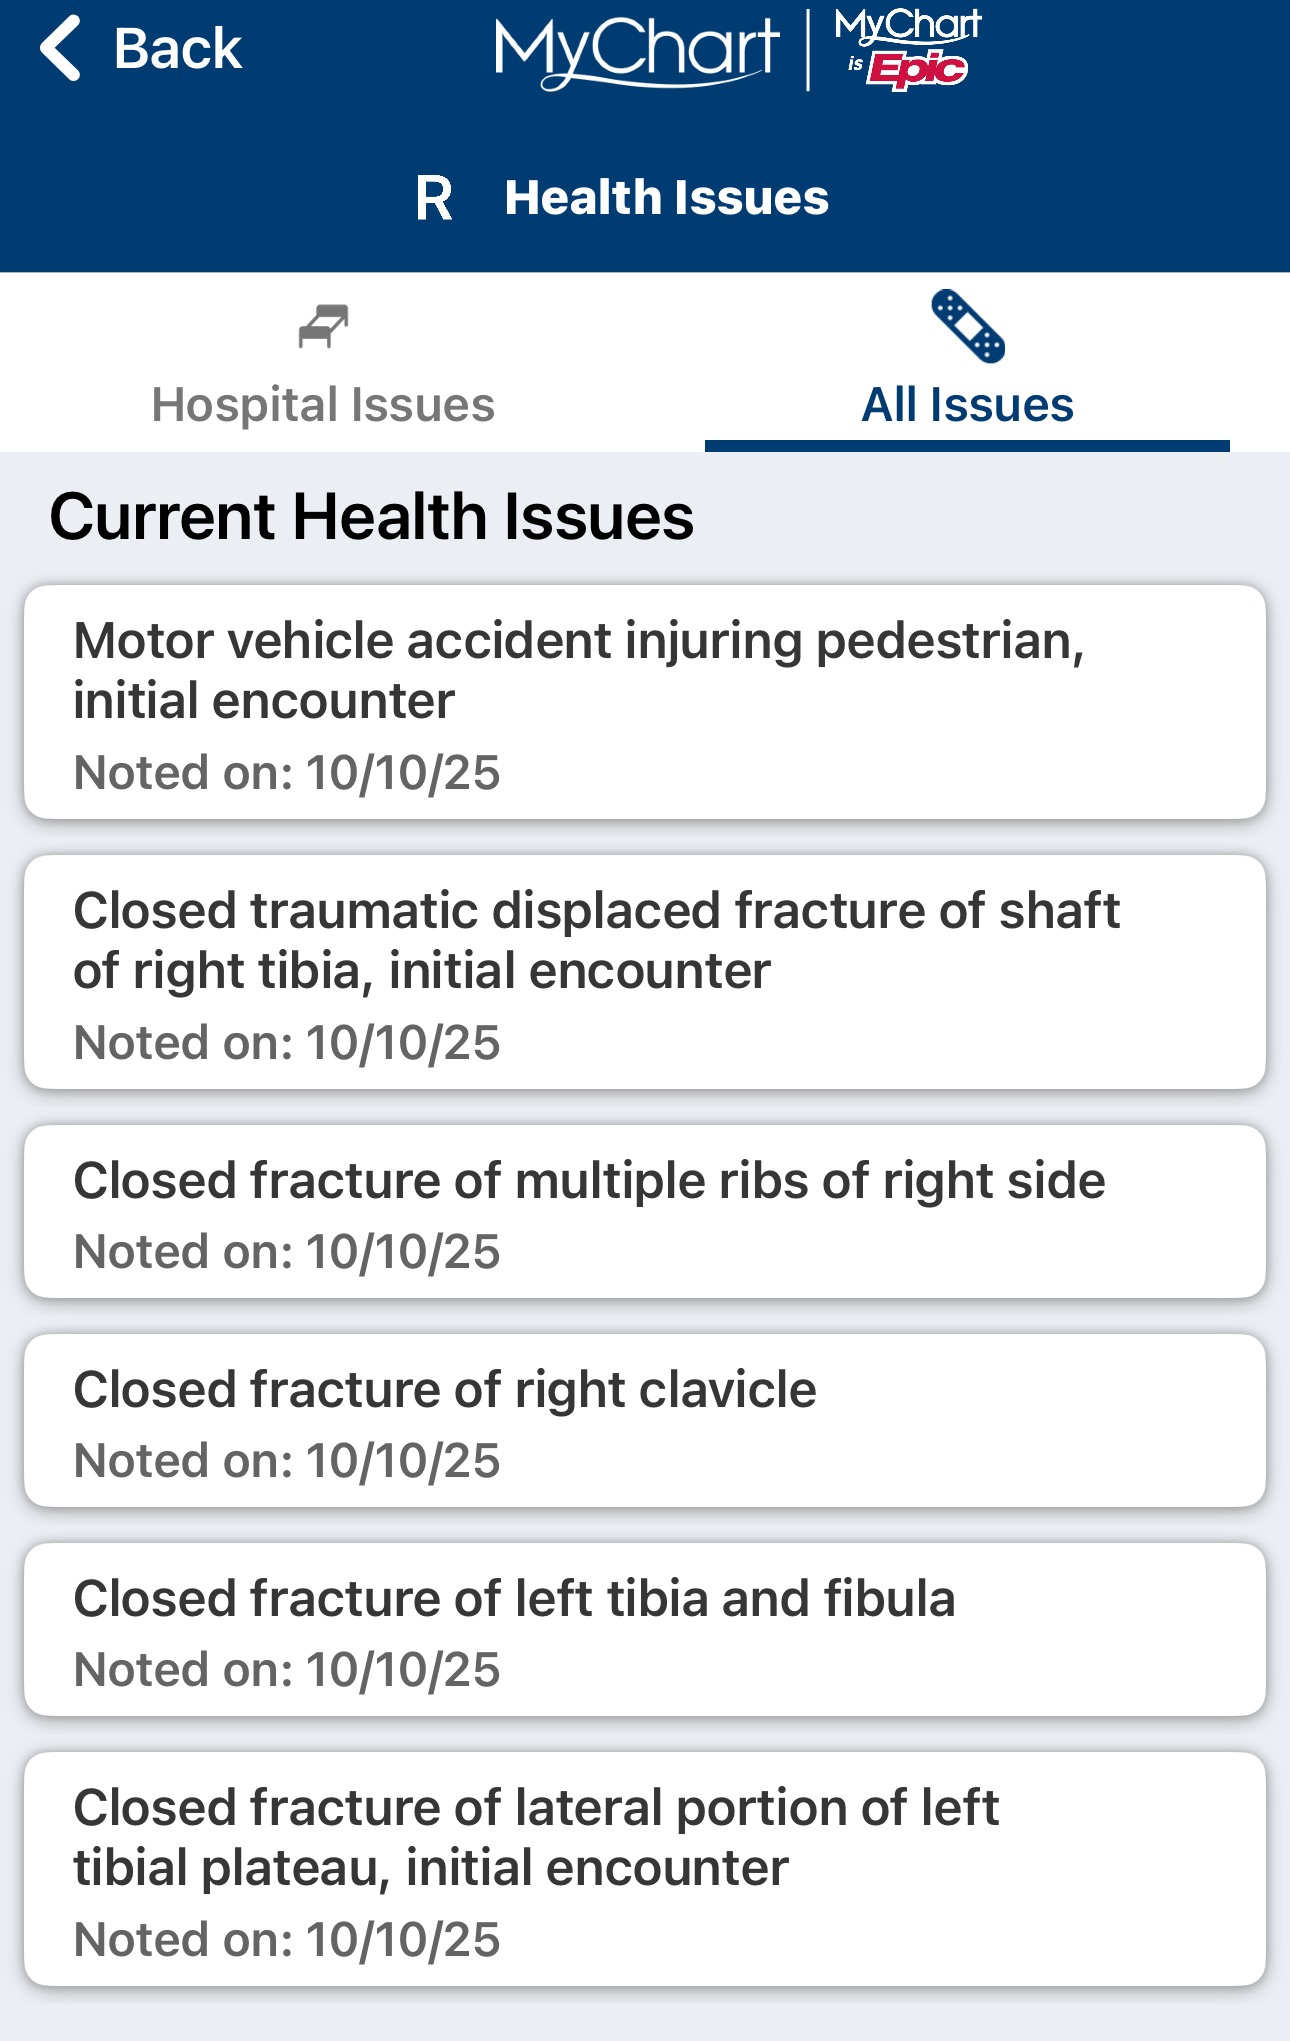The image size is (1290, 2041).
Task: Select the All Issues tab label
Action: click(x=967, y=405)
